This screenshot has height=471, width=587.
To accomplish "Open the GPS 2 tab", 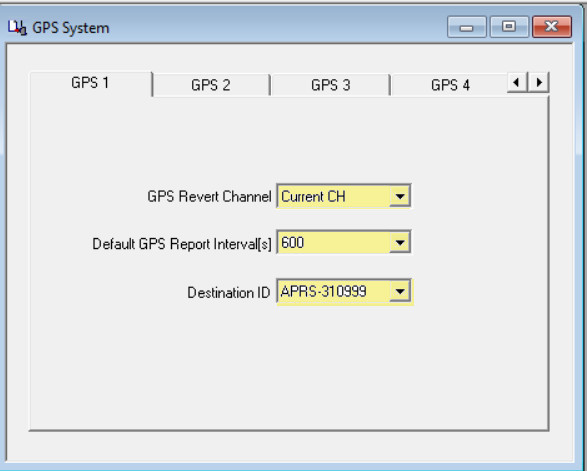I will 211,85.
